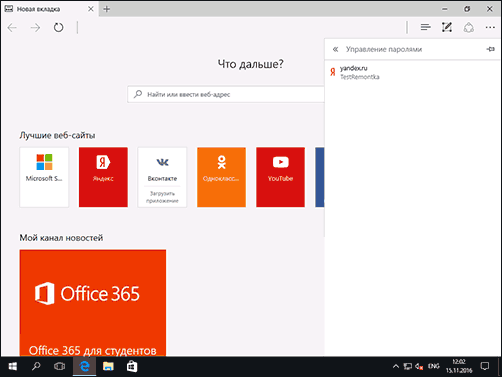The height and width of the screenshot is (377, 502).
Task: Open Task View on the taskbar
Action: click(x=59, y=367)
